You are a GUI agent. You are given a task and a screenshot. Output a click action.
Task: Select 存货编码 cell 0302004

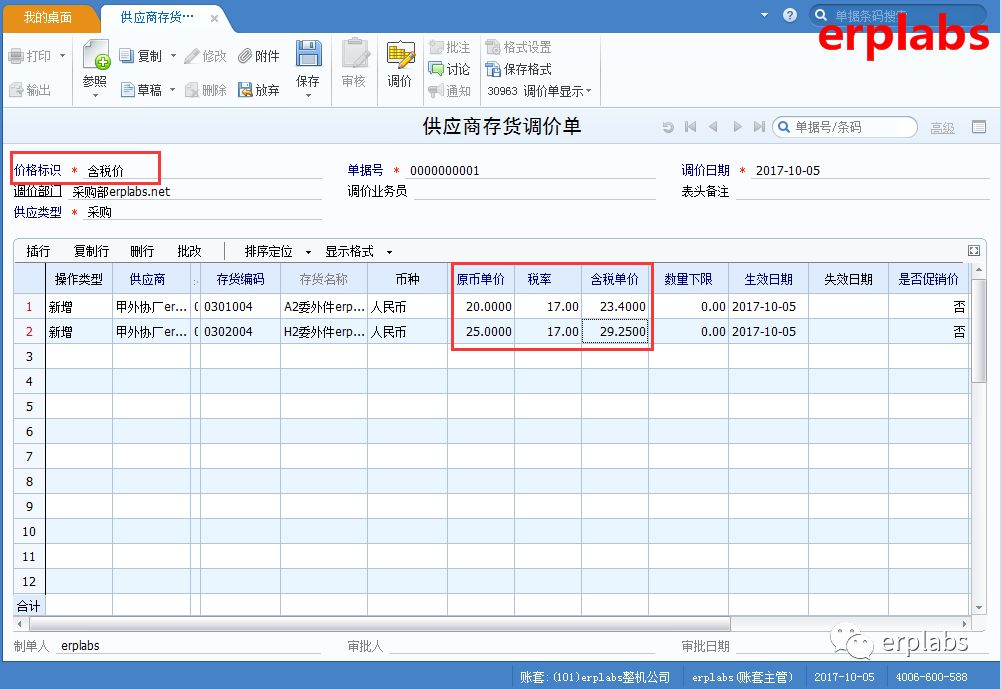240,331
